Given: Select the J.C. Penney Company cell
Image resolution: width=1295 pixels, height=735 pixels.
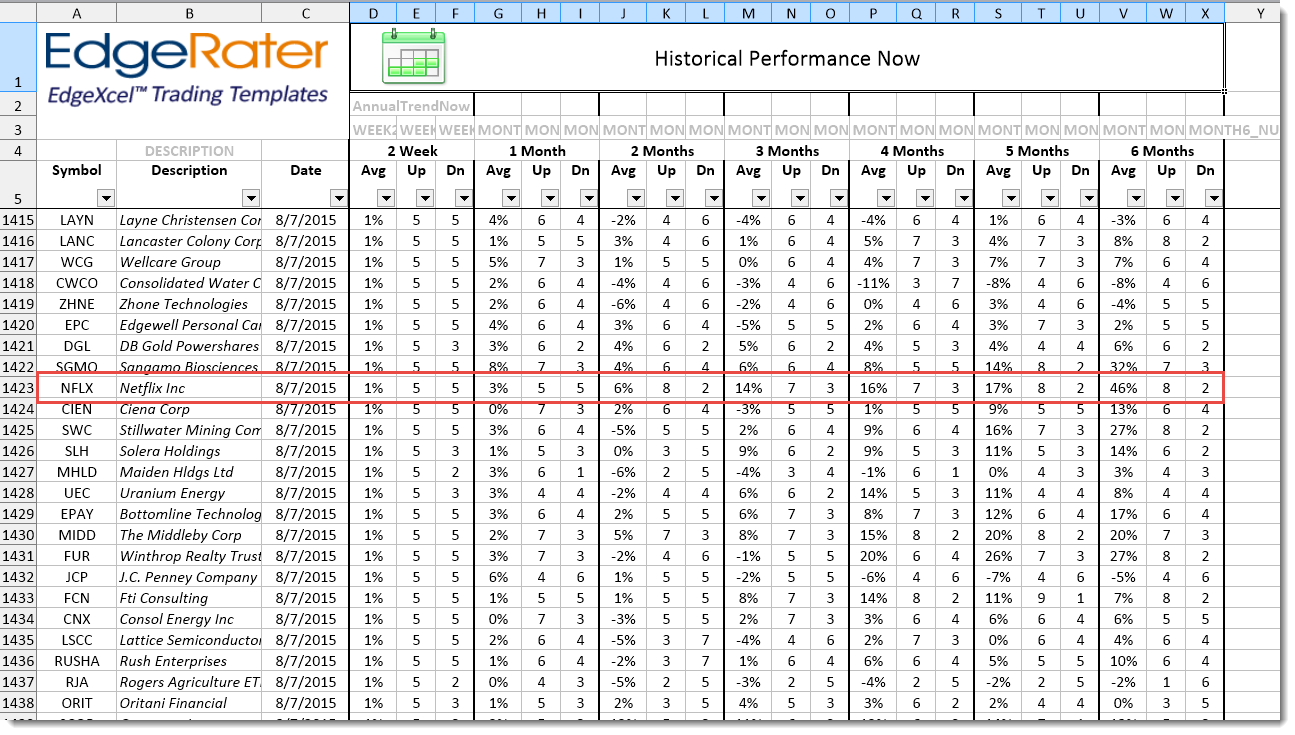Looking at the screenshot, I should tap(189, 577).
